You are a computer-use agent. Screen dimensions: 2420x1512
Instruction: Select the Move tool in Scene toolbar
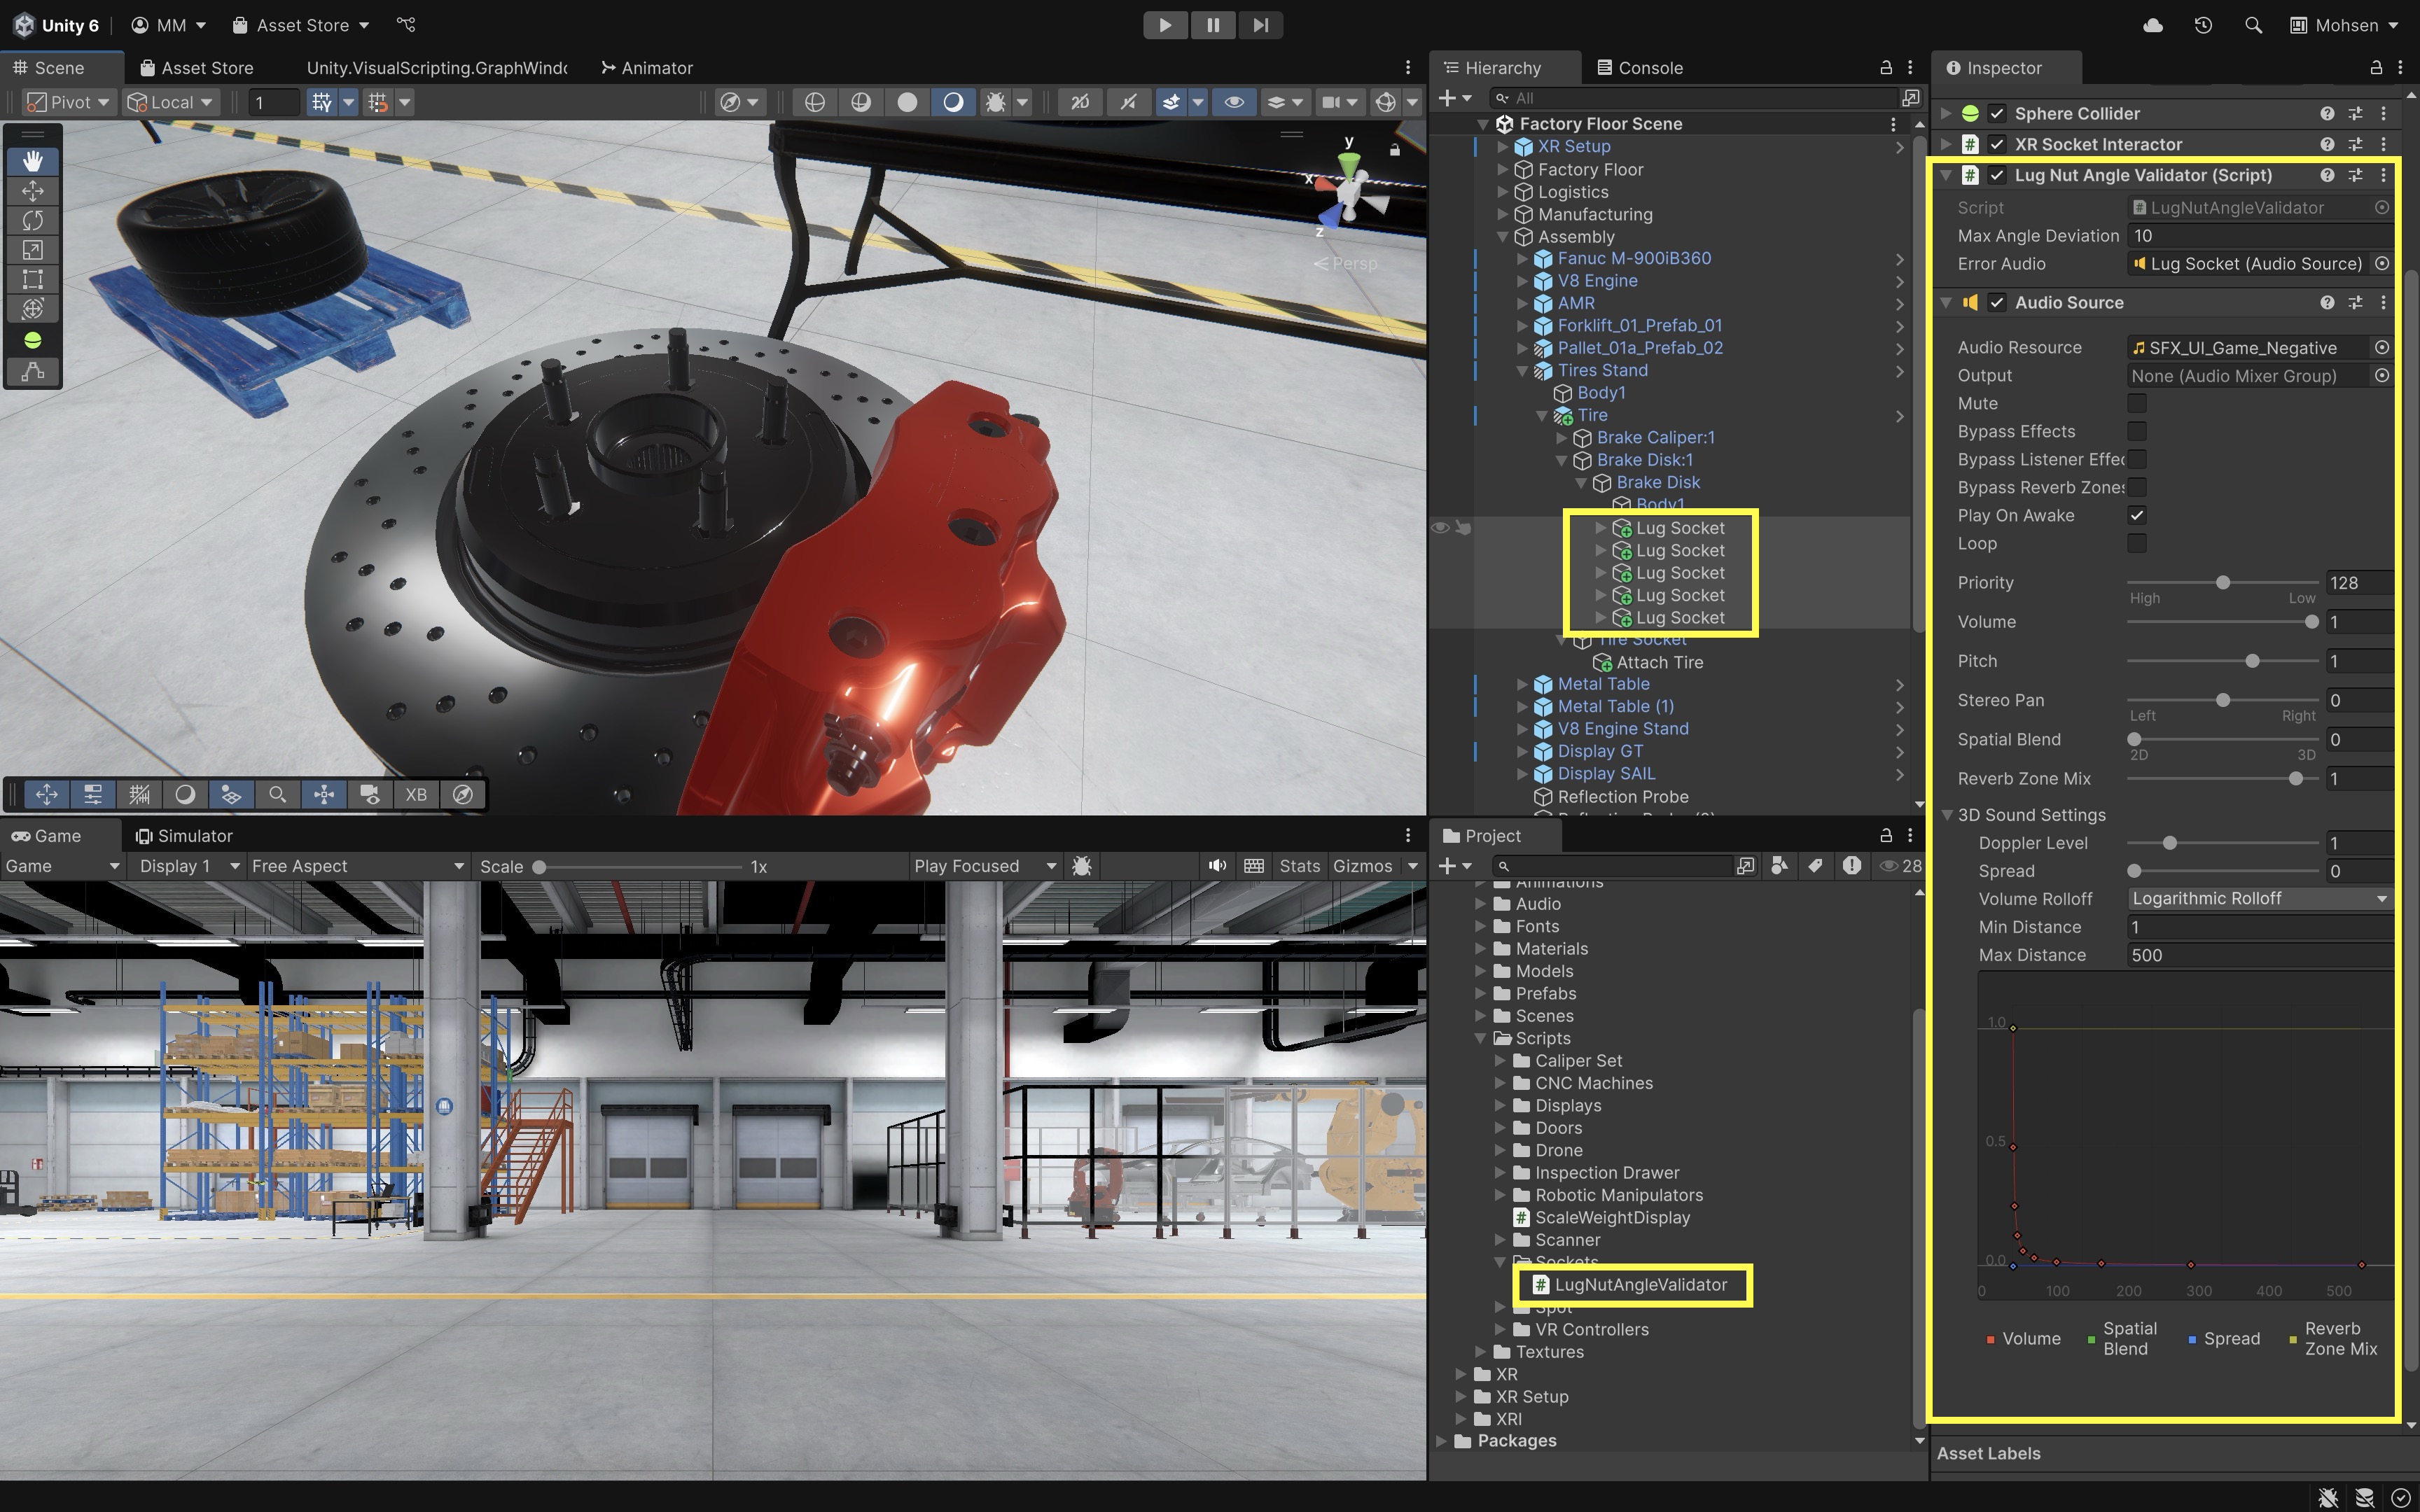(32, 190)
